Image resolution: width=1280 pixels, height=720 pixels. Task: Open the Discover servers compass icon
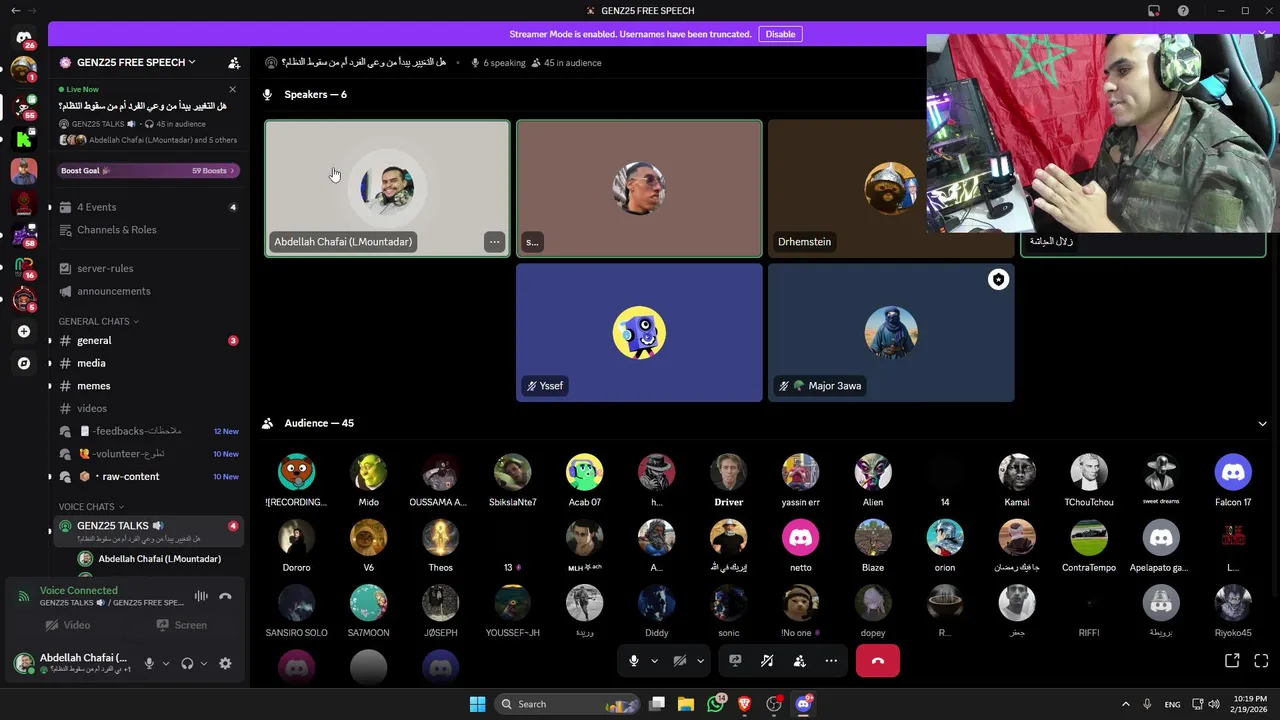click(24, 364)
